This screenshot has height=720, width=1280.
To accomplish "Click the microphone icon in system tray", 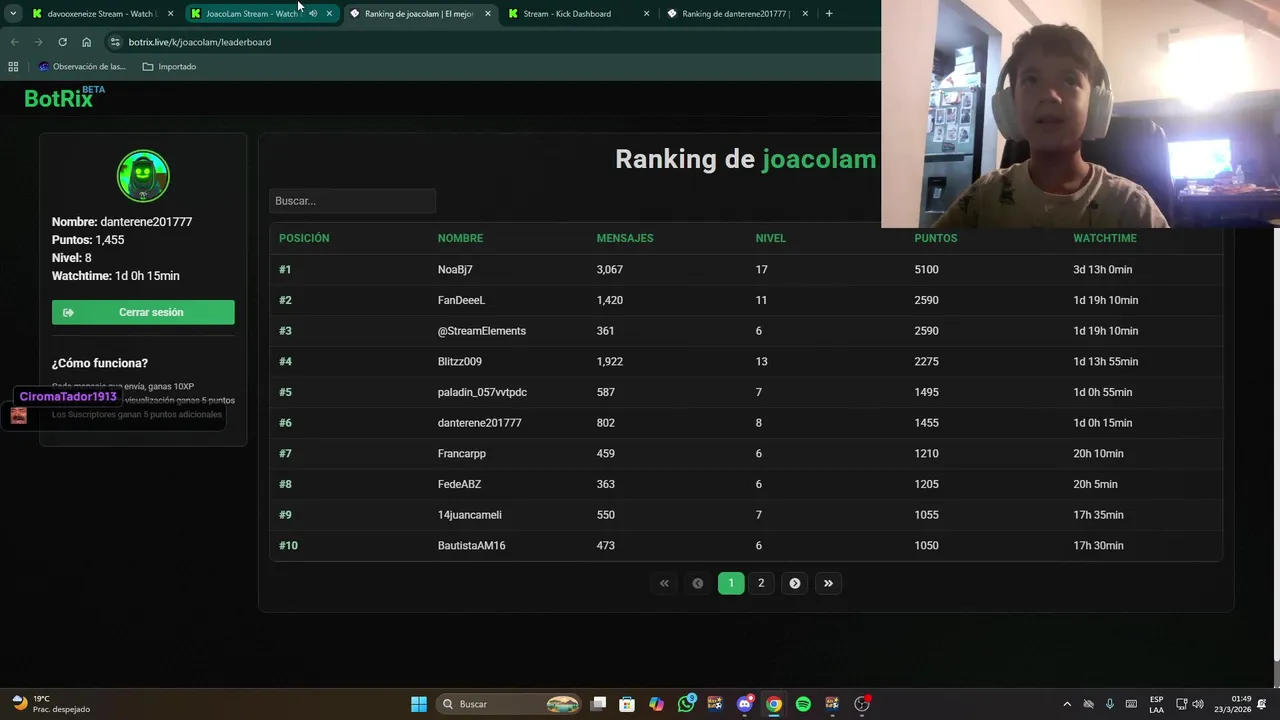I will point(1109,704).
